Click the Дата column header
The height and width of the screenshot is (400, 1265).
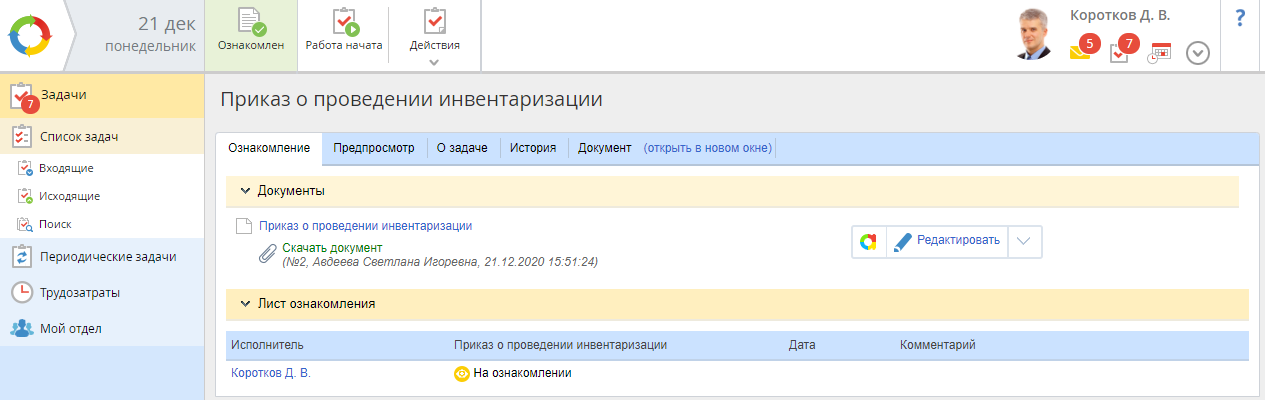[802, 345]
